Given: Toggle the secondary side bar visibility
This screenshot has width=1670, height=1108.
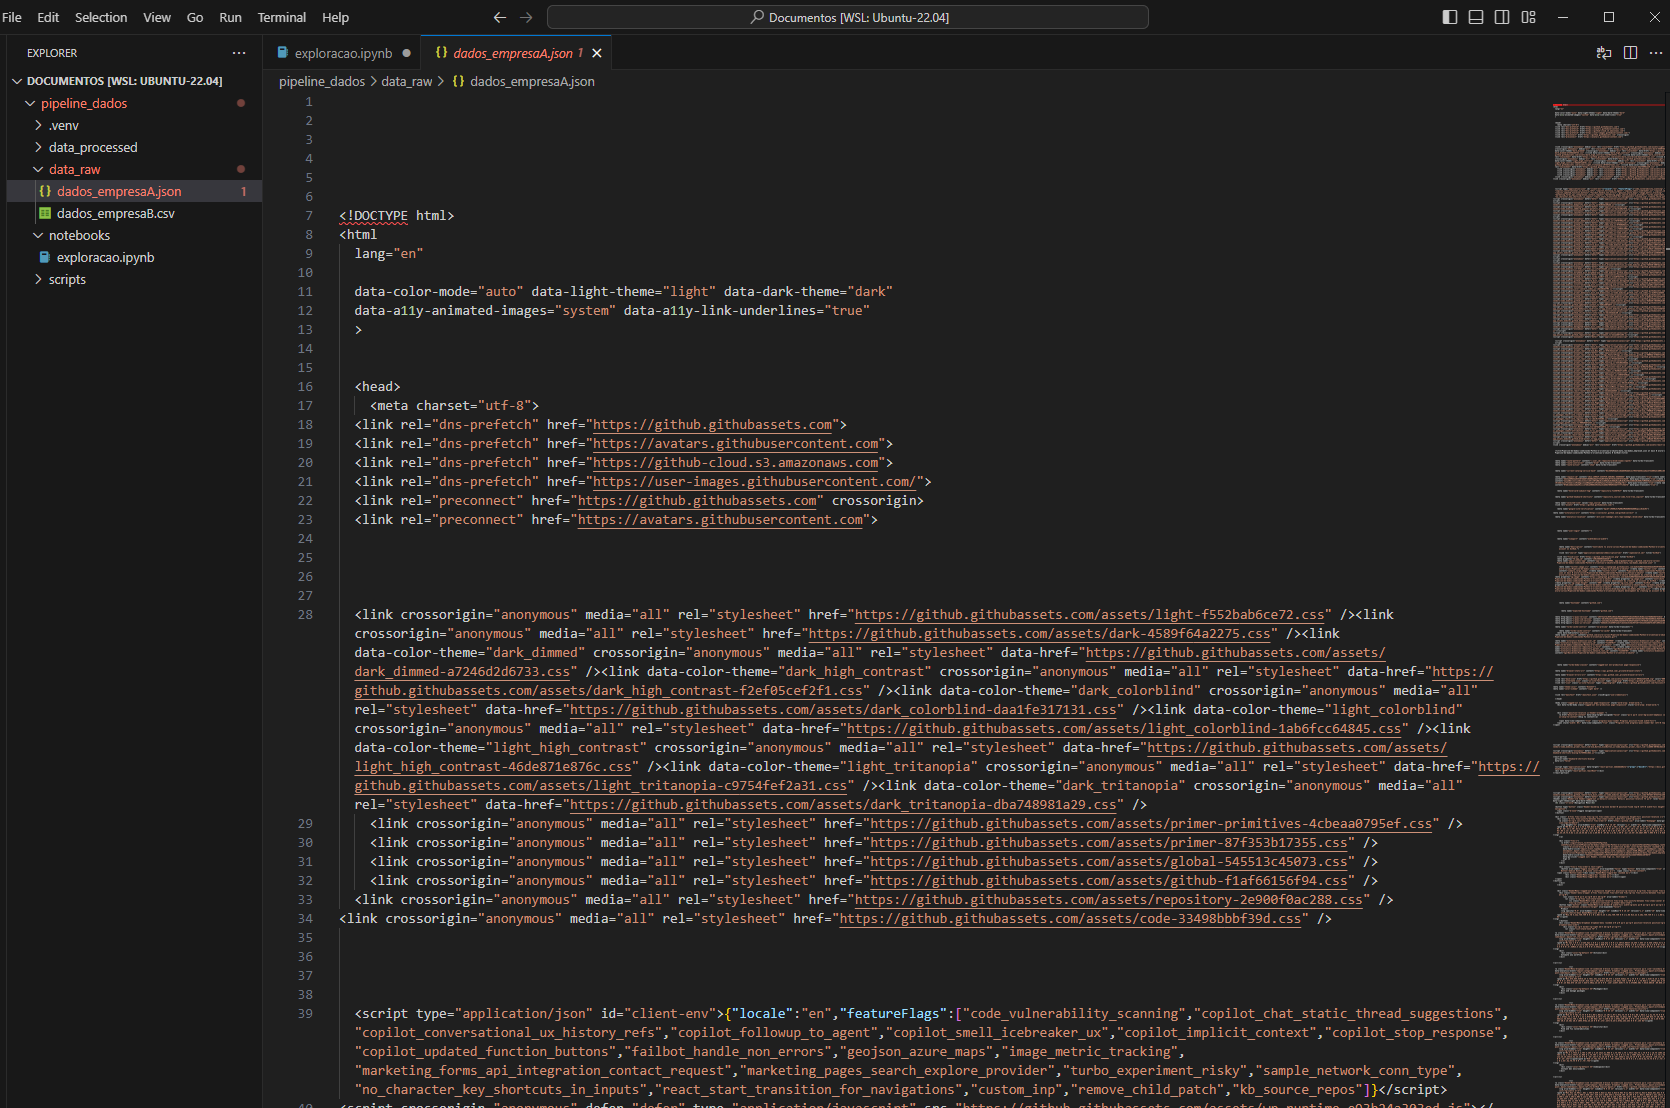Looking at the screenshot, I should pyautogui.click(x=1502, y=17).
